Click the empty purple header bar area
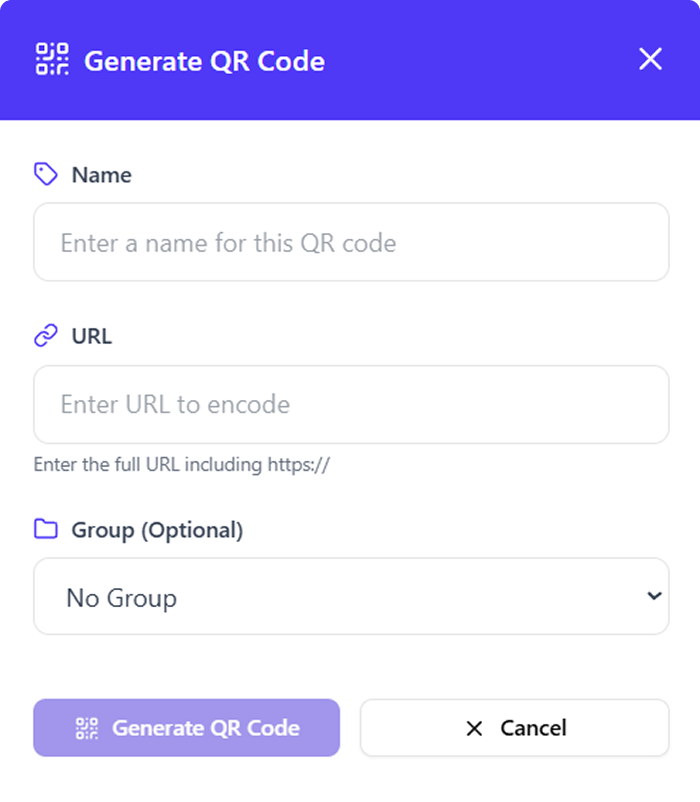Viewport: 700px width, 802px height. (480, 60)
